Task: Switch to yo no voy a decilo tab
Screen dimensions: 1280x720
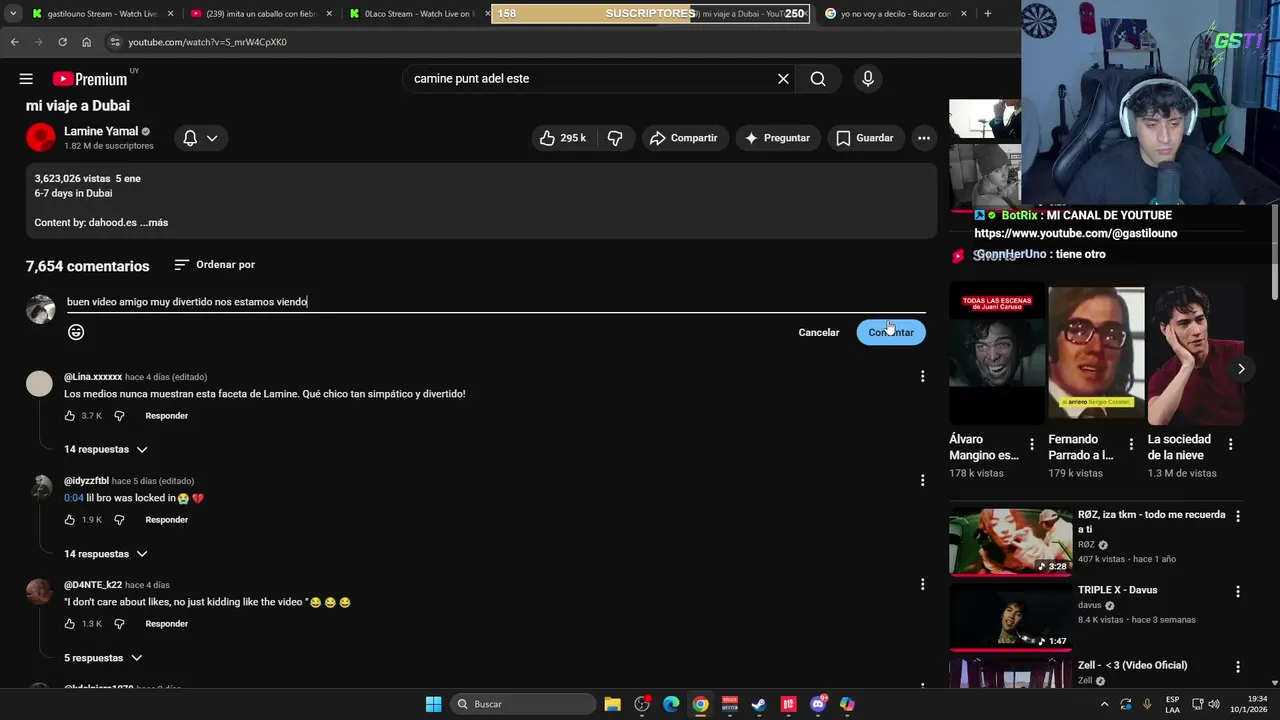Action: (x=895, y=14)
